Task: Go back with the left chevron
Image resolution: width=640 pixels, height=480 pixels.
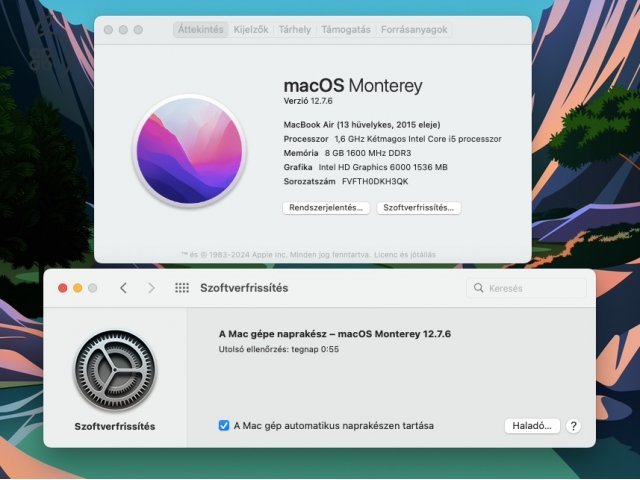Action: point(124,288)
